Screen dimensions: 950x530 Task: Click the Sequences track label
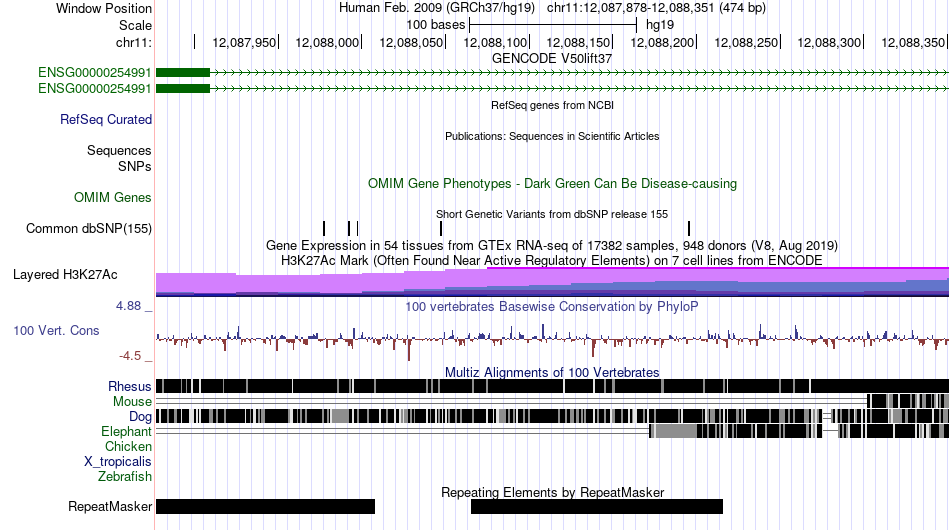click(119, 150)
